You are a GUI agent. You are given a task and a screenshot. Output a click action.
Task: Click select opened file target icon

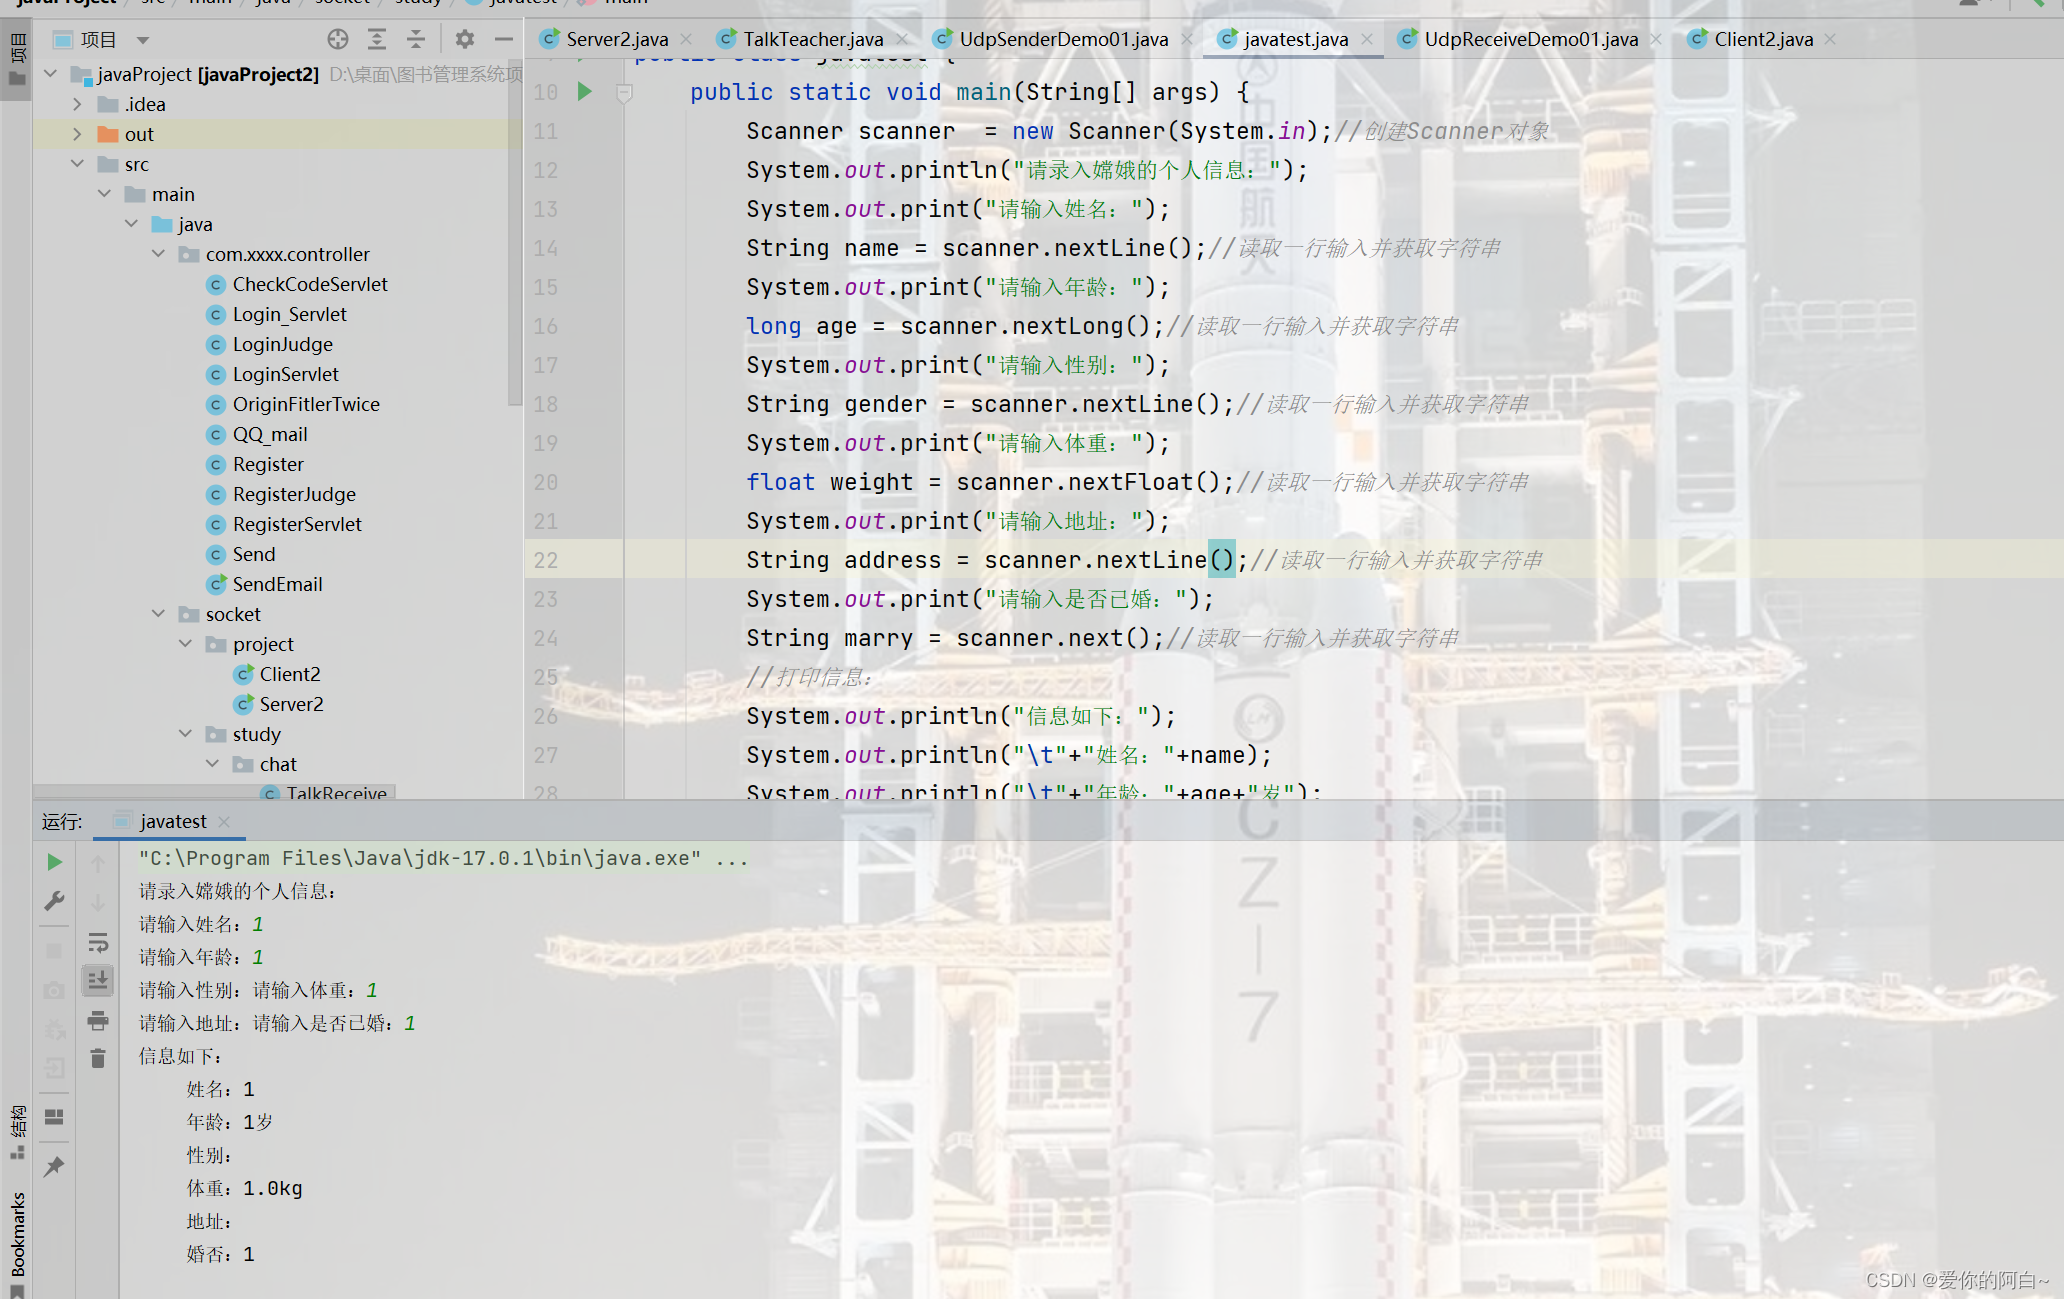pyautogui.click(x=338, y=39)
